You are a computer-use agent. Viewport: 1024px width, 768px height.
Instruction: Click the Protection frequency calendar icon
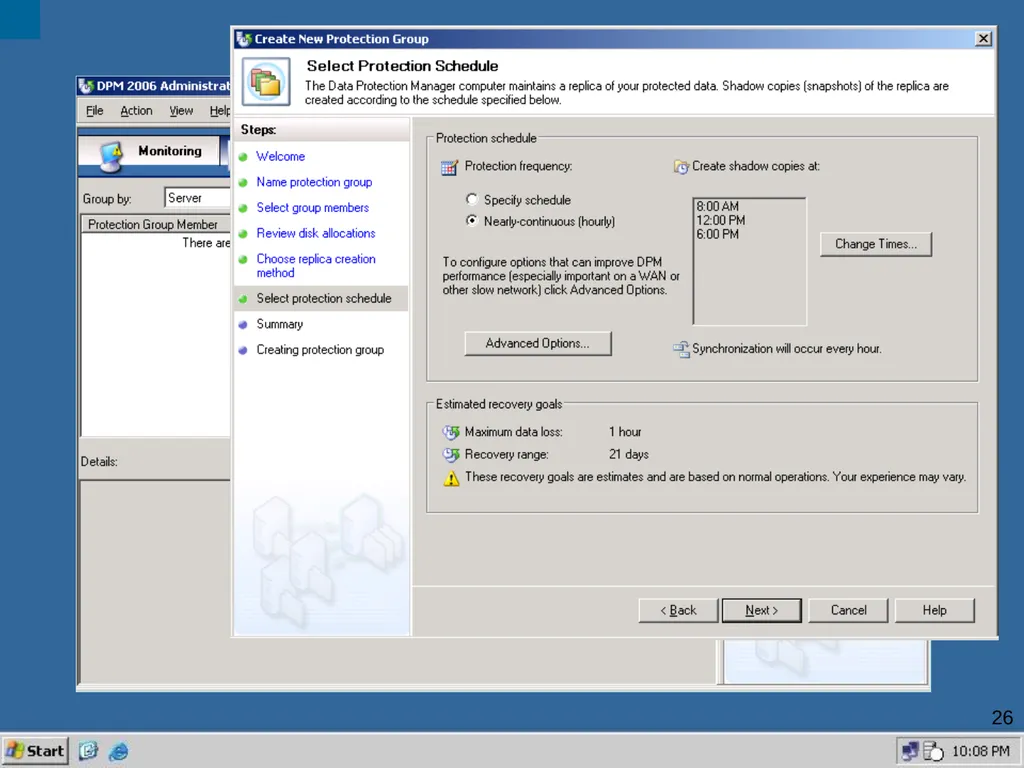pyautogui.click(x=449, y=167)
